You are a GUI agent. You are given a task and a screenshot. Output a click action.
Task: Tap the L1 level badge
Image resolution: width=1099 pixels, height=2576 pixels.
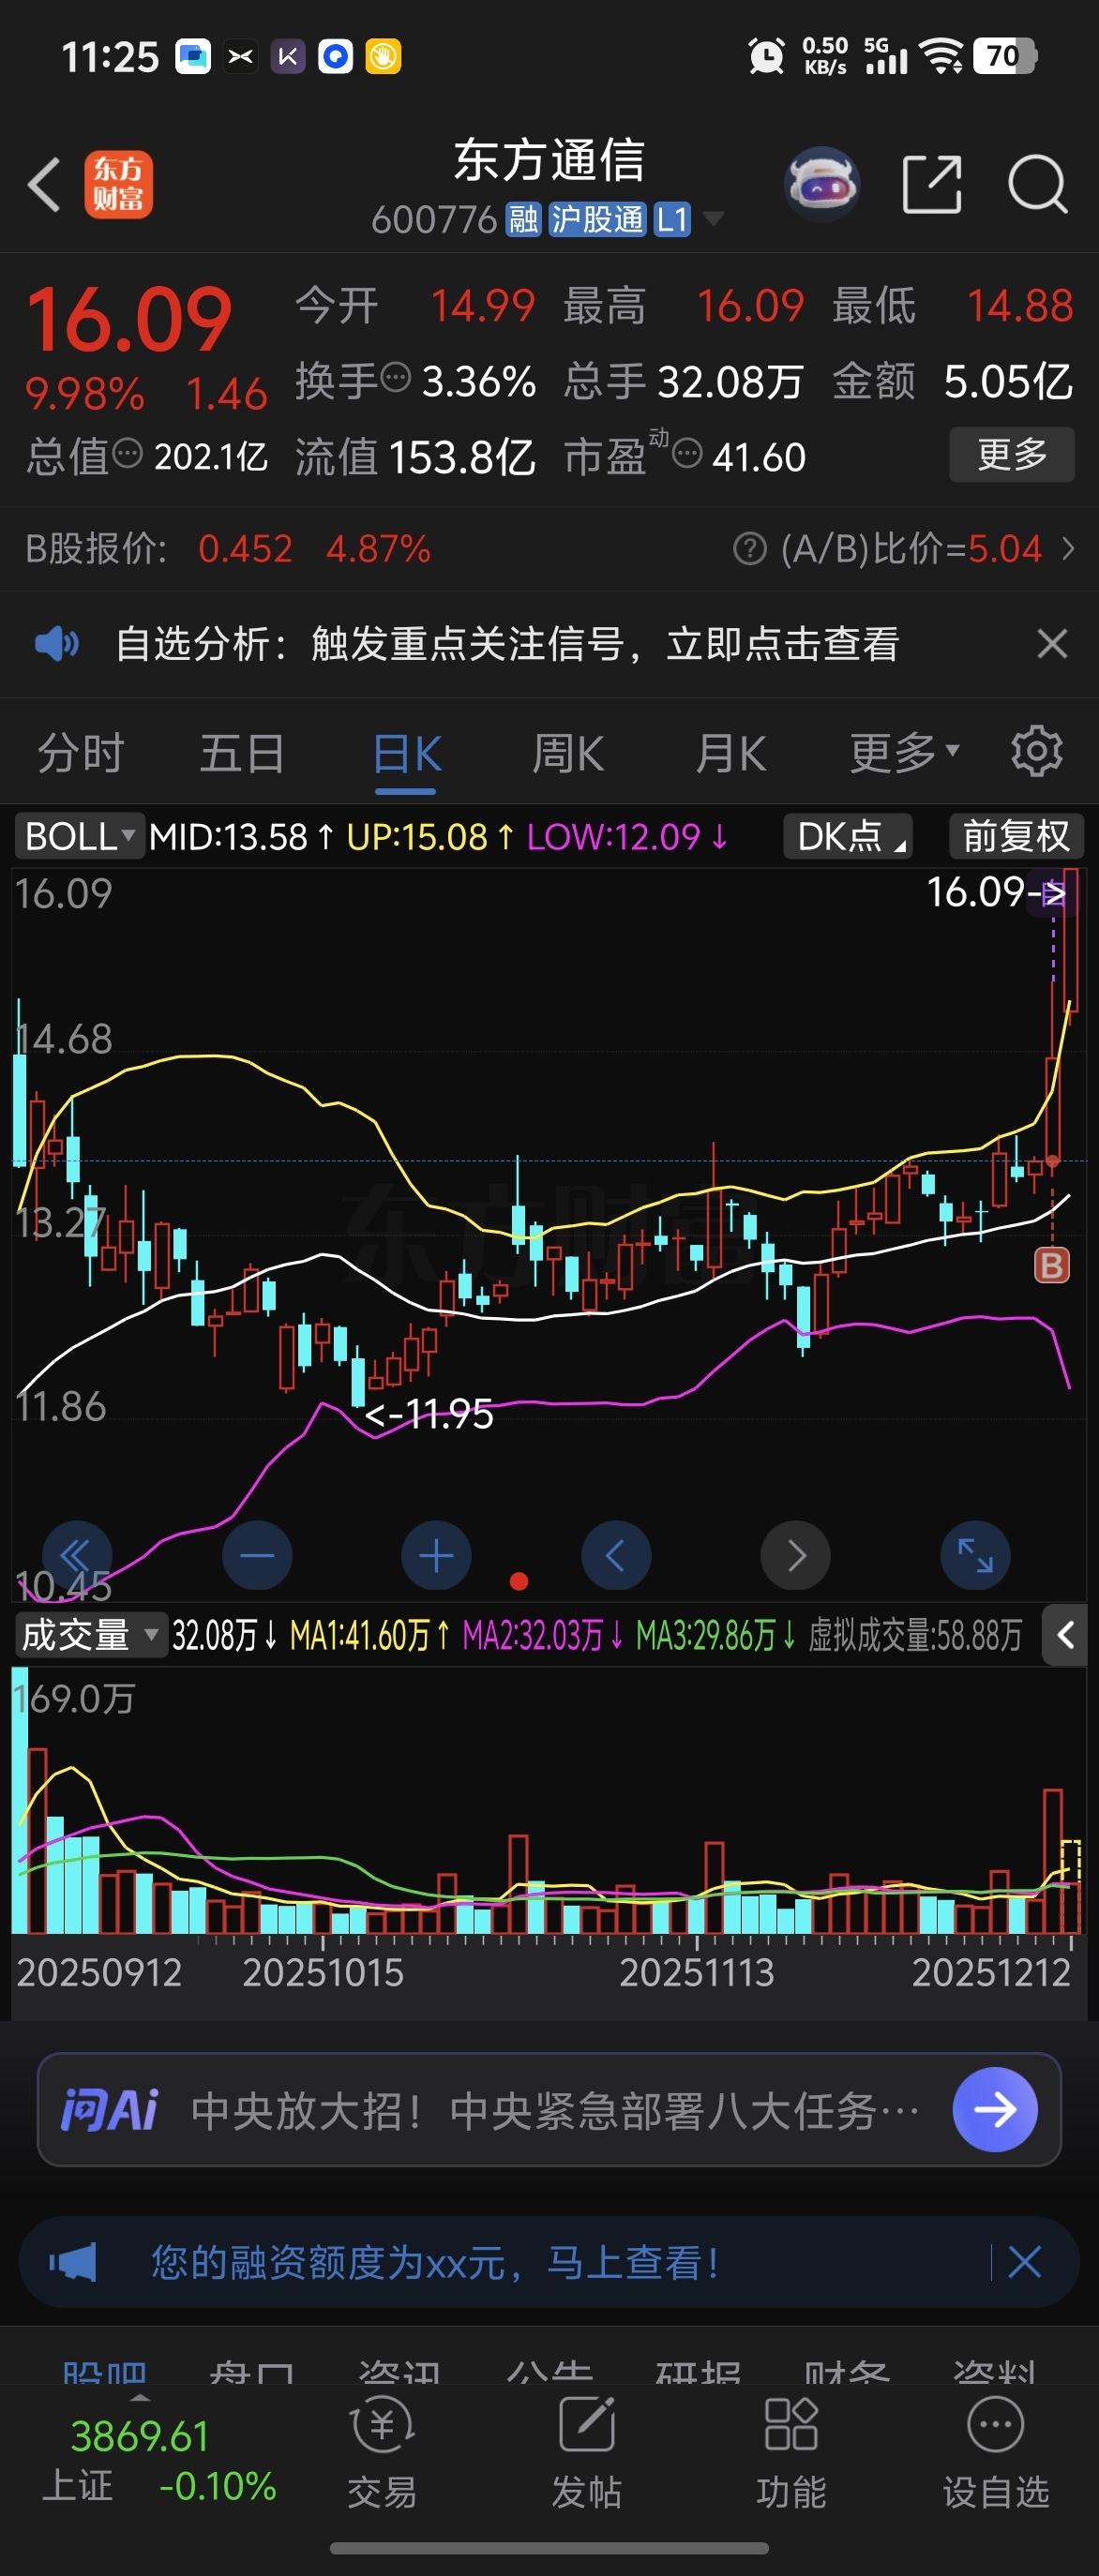click(672, 219)
